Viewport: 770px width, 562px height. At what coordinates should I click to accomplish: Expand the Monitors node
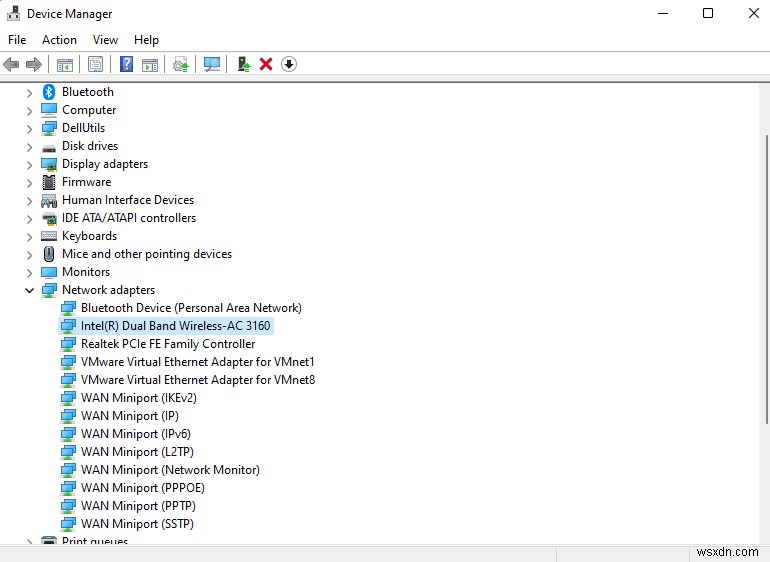[29, 273]
